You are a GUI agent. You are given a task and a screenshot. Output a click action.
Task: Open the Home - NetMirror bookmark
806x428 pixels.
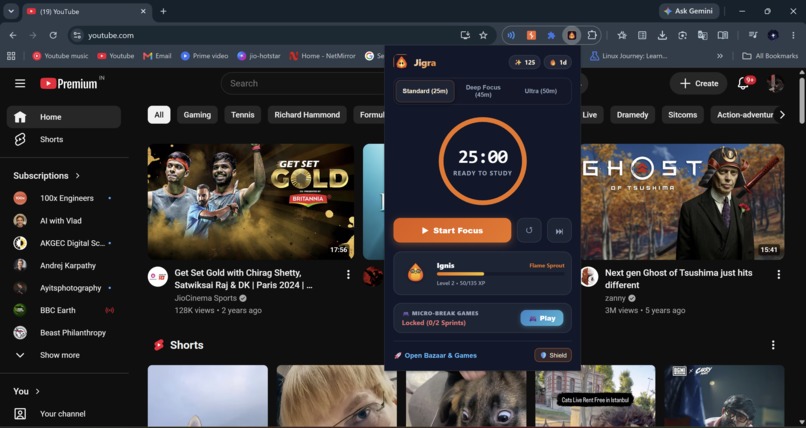(x=322, y=55)
